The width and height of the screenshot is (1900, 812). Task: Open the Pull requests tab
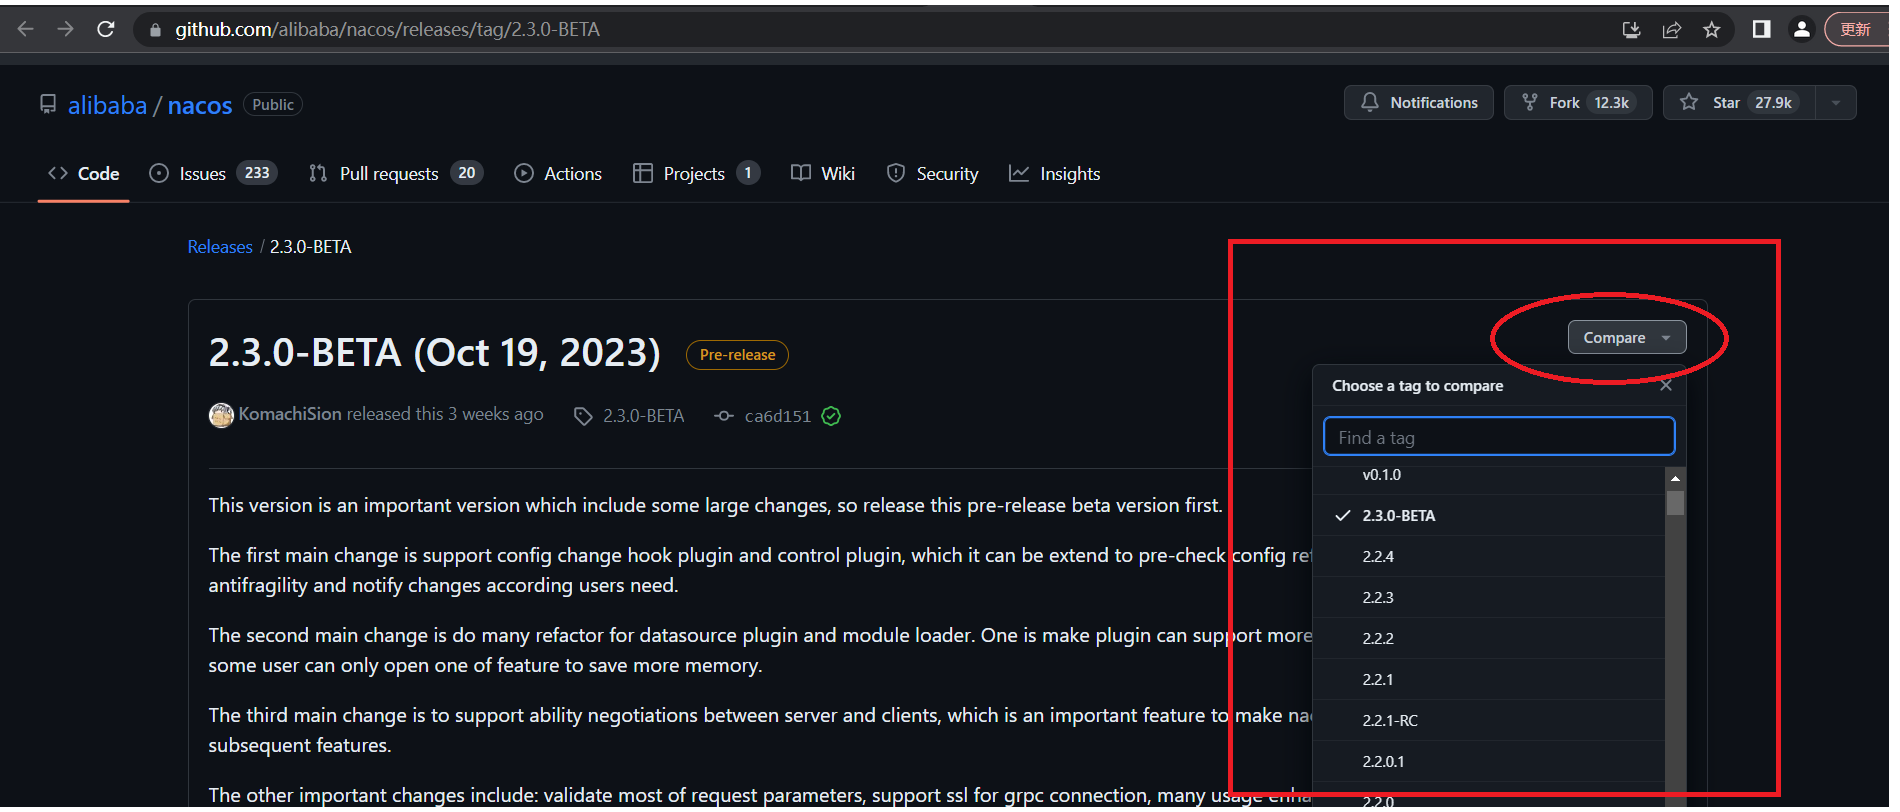pyautogui.click(x=396, y=173)
